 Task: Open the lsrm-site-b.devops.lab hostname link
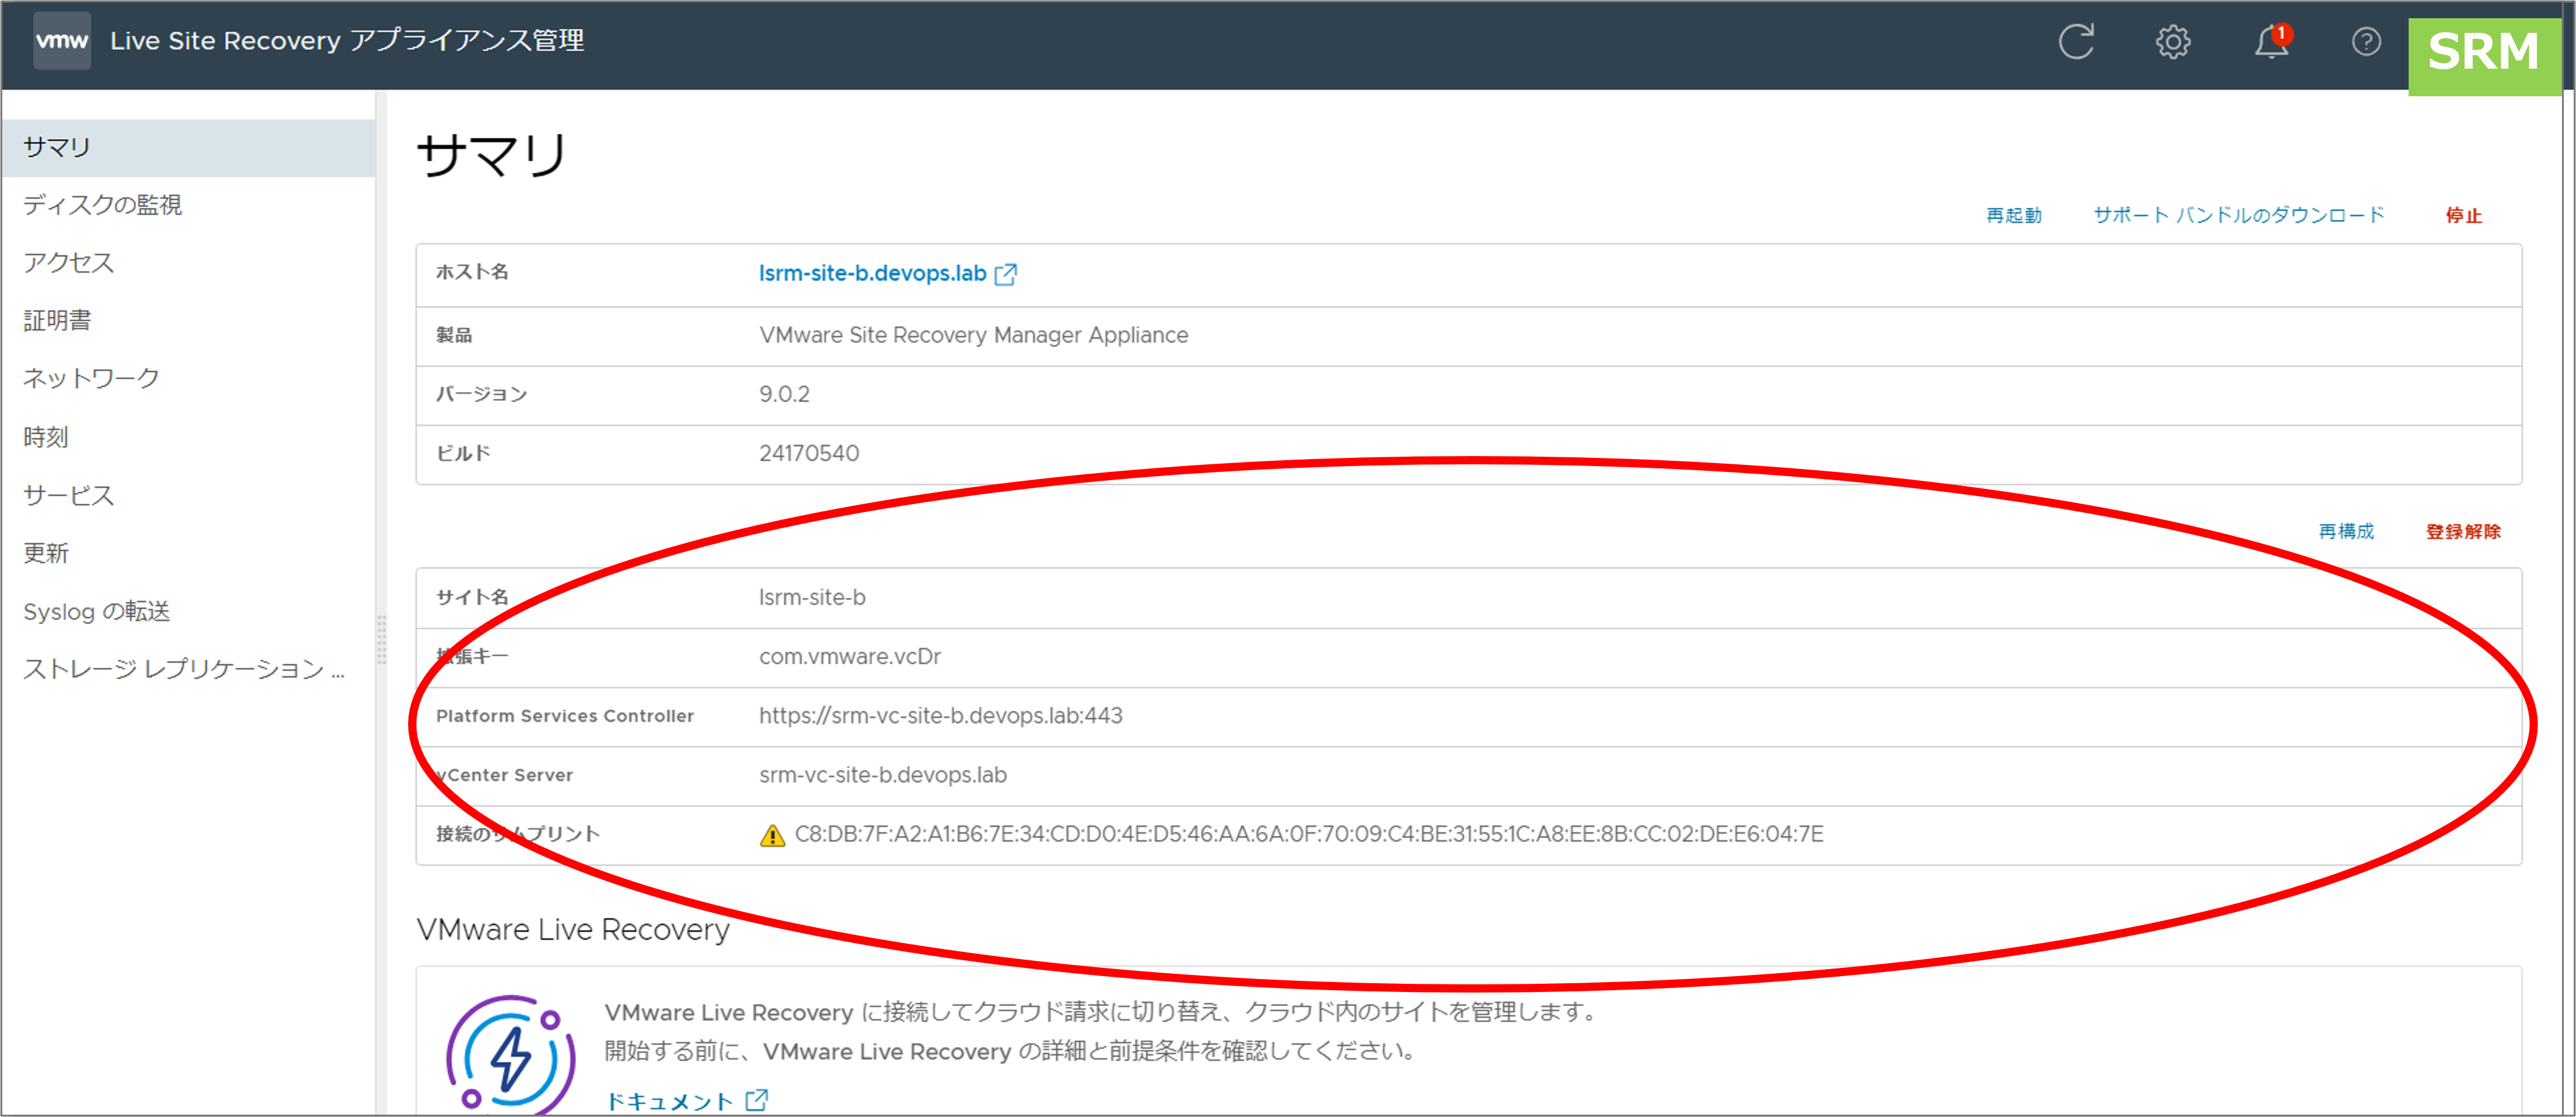tap(872, 274)
